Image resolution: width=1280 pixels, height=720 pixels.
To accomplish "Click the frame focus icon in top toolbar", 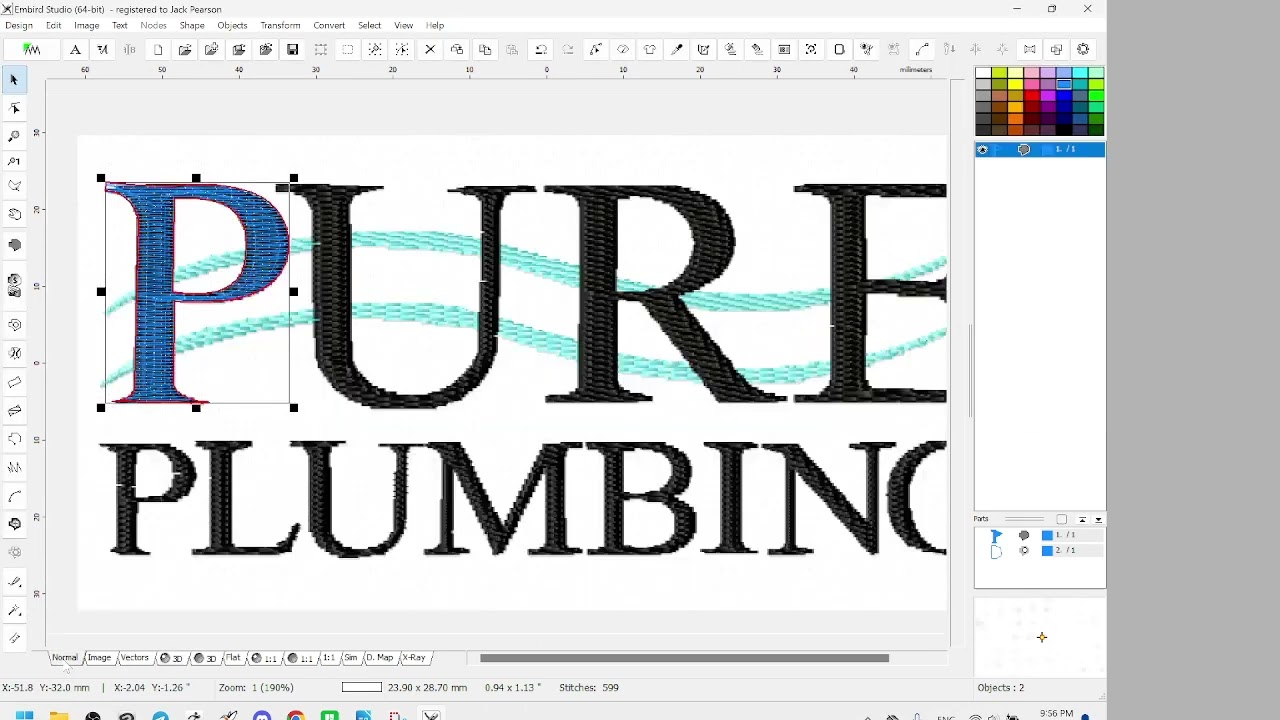I will (x=811, y=49).
